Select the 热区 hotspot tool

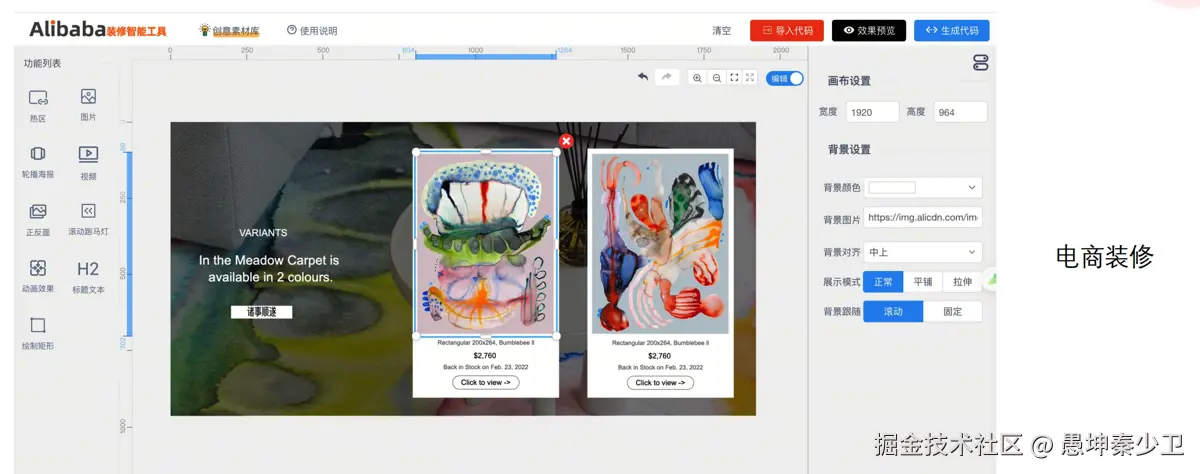pos(38,105)
